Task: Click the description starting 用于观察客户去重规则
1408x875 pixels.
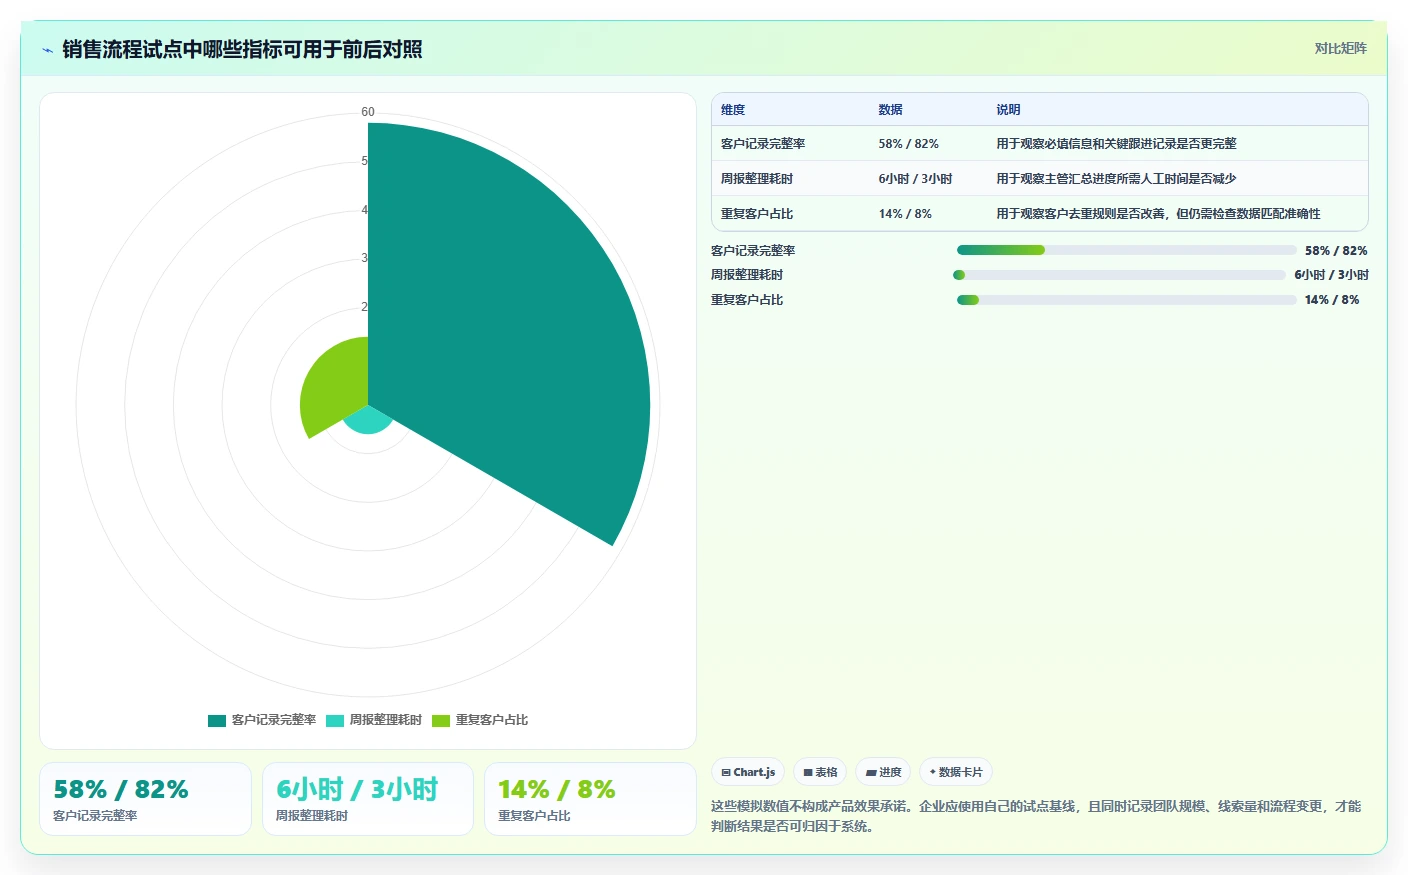Action: (1158, 214)
